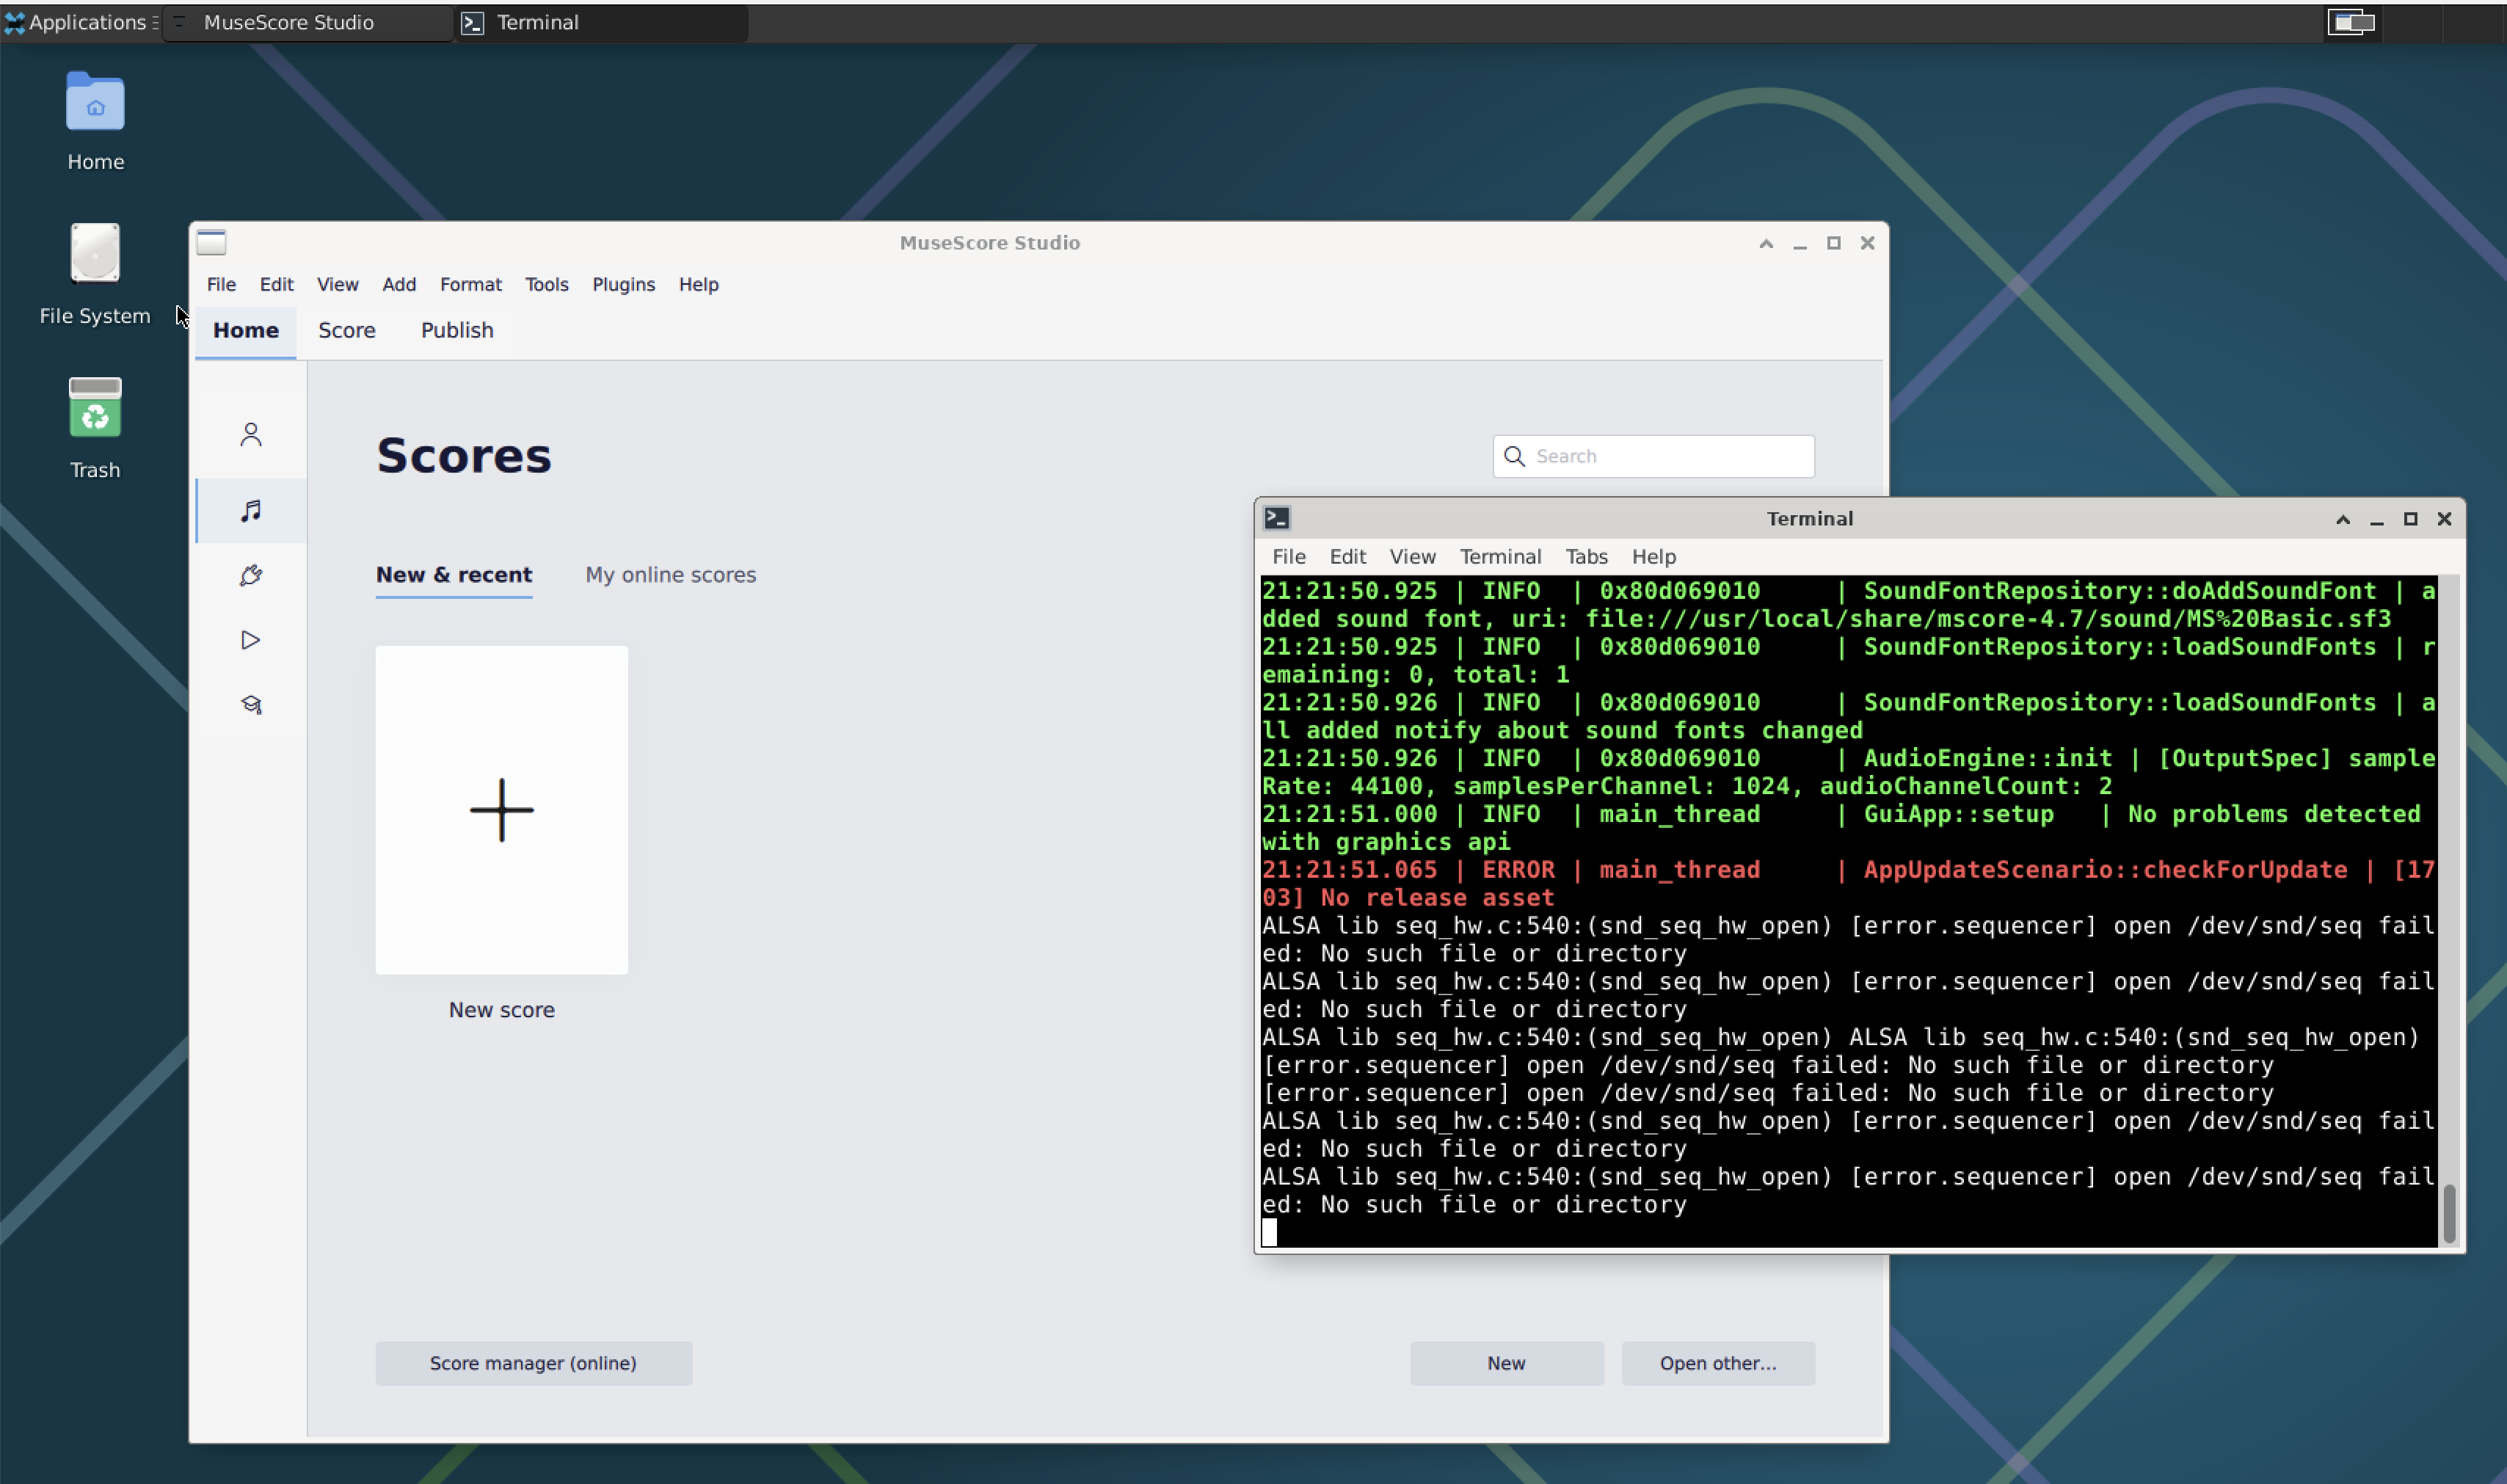Open MuseScore View menu
This screenshot has height=1484, width=2507.
337,284
